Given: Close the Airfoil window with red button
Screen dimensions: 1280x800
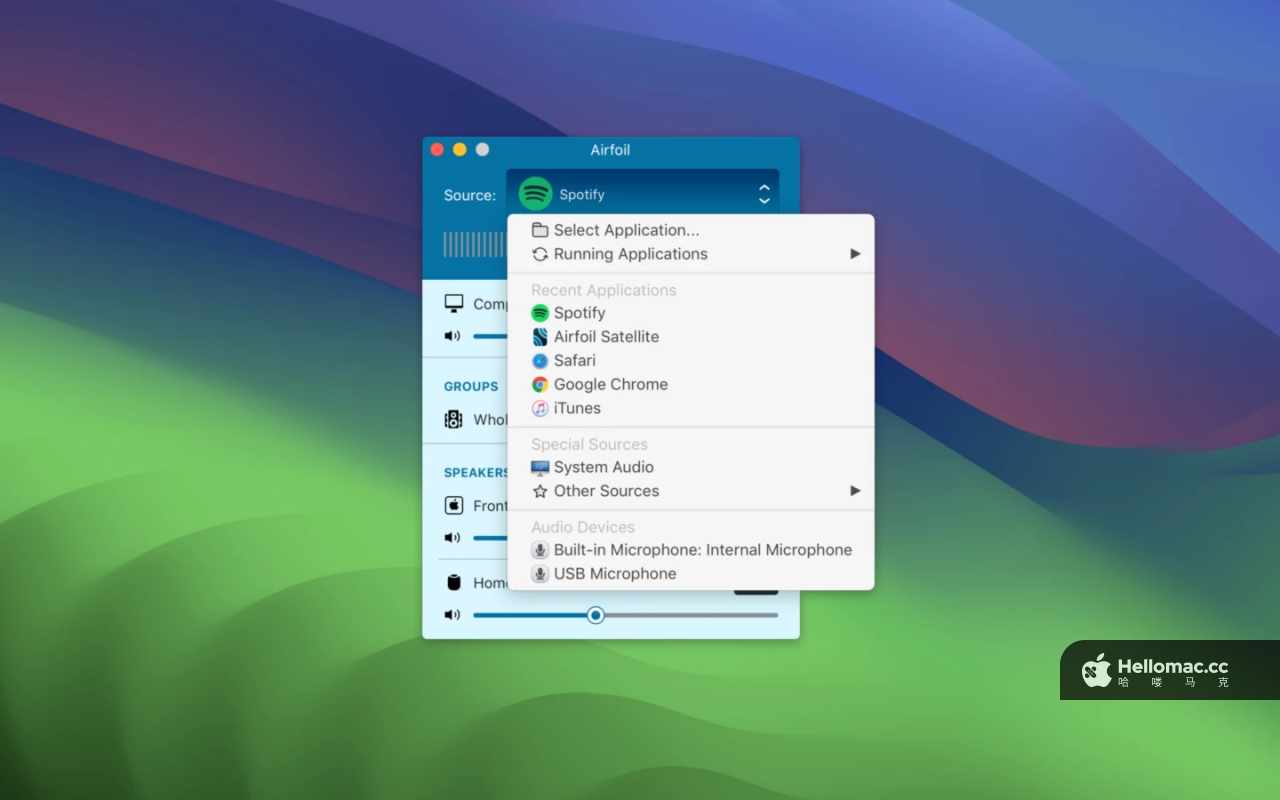Looking at the screenshot, I should coord(437,149).
